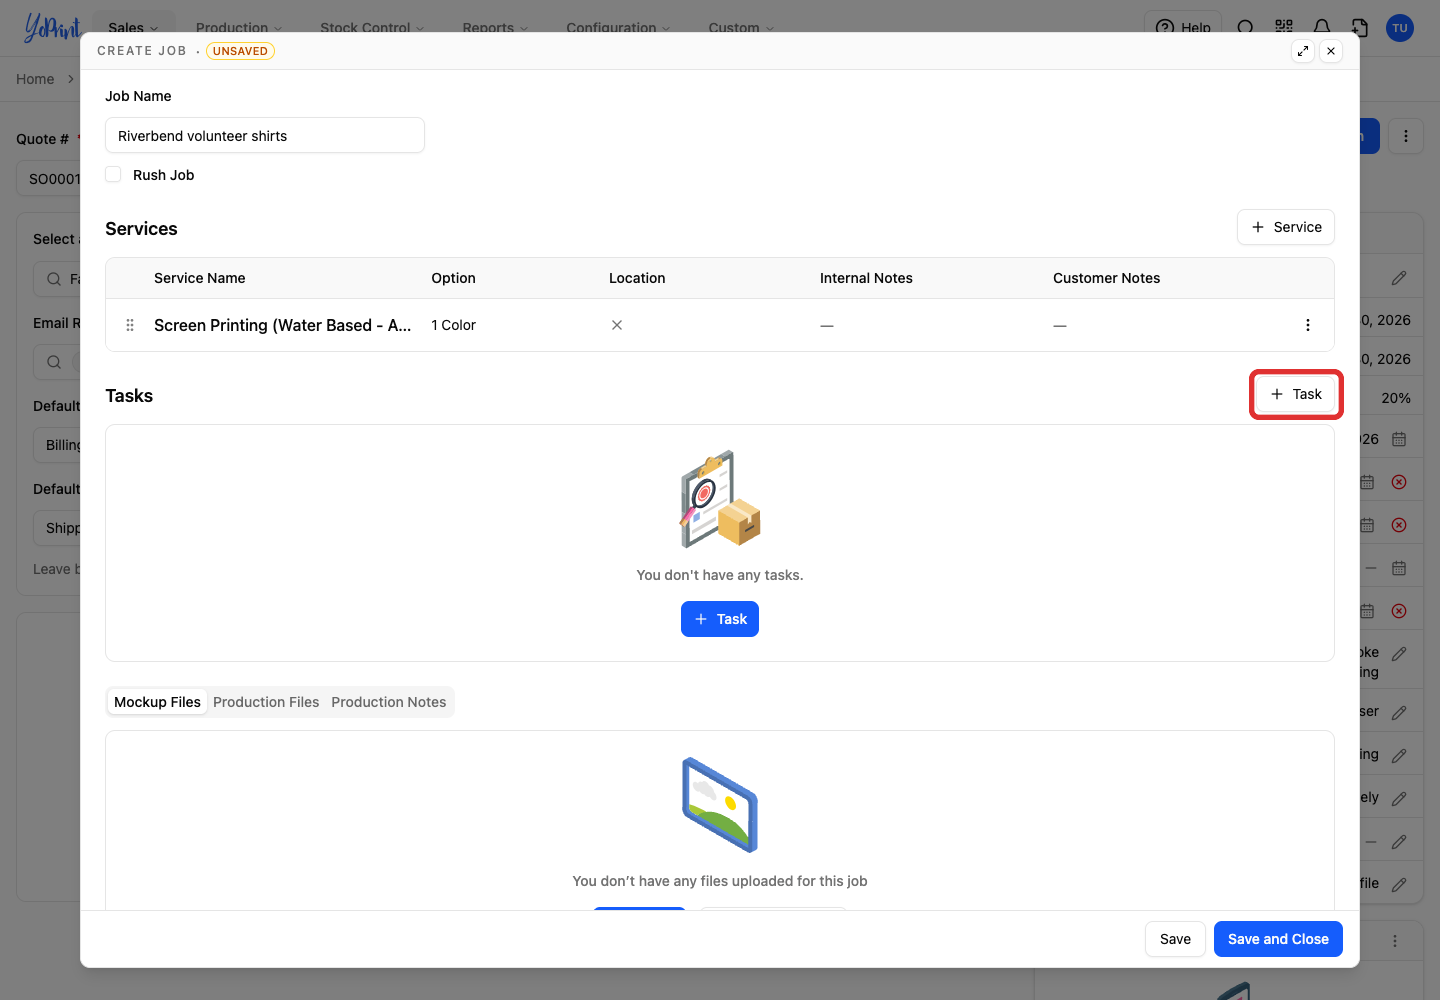The height and width of the screenshot is (1000, 1440).
Task: Click the Job Name input field
Action: point(265,135)
